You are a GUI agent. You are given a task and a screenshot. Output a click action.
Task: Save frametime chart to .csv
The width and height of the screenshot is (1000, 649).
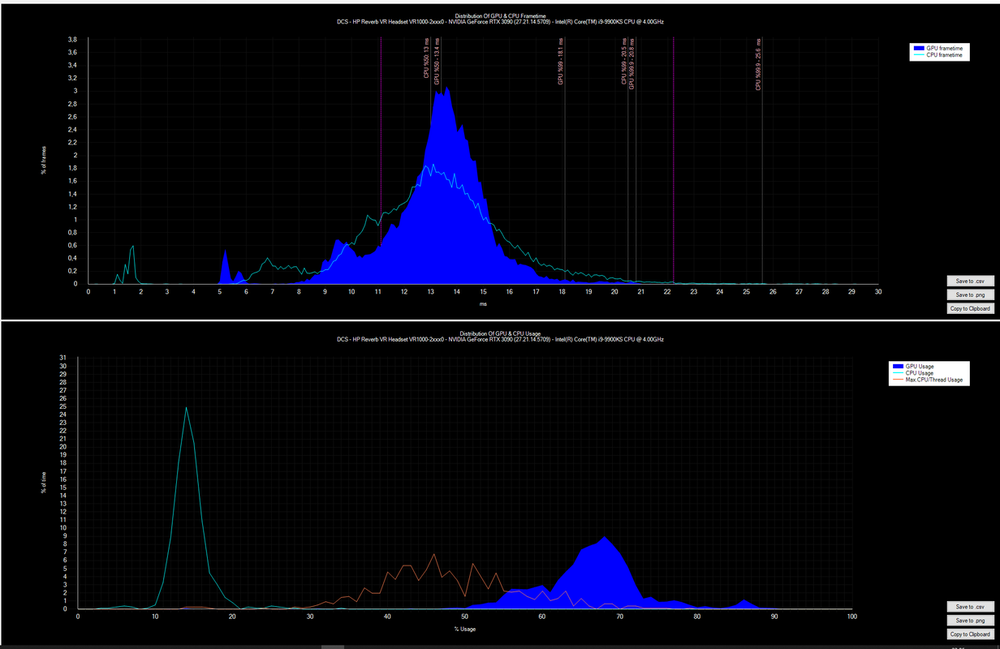coord(970,281)
